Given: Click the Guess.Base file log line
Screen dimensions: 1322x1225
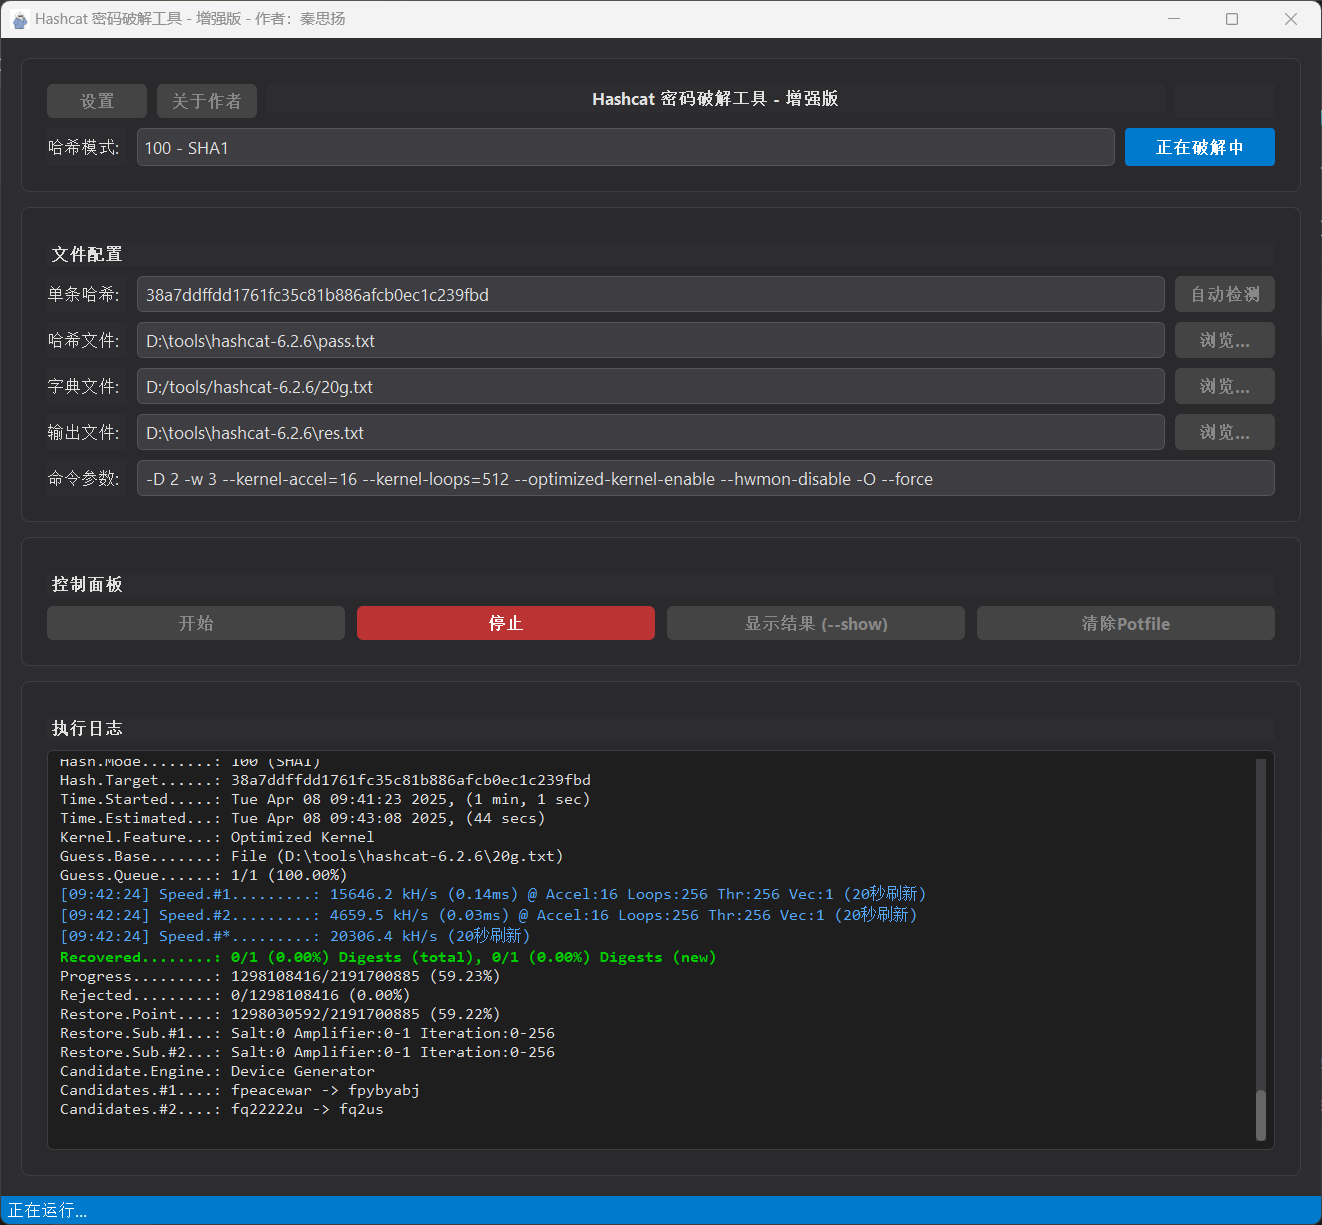Looking at the screenshot, I should coord(312,856).
